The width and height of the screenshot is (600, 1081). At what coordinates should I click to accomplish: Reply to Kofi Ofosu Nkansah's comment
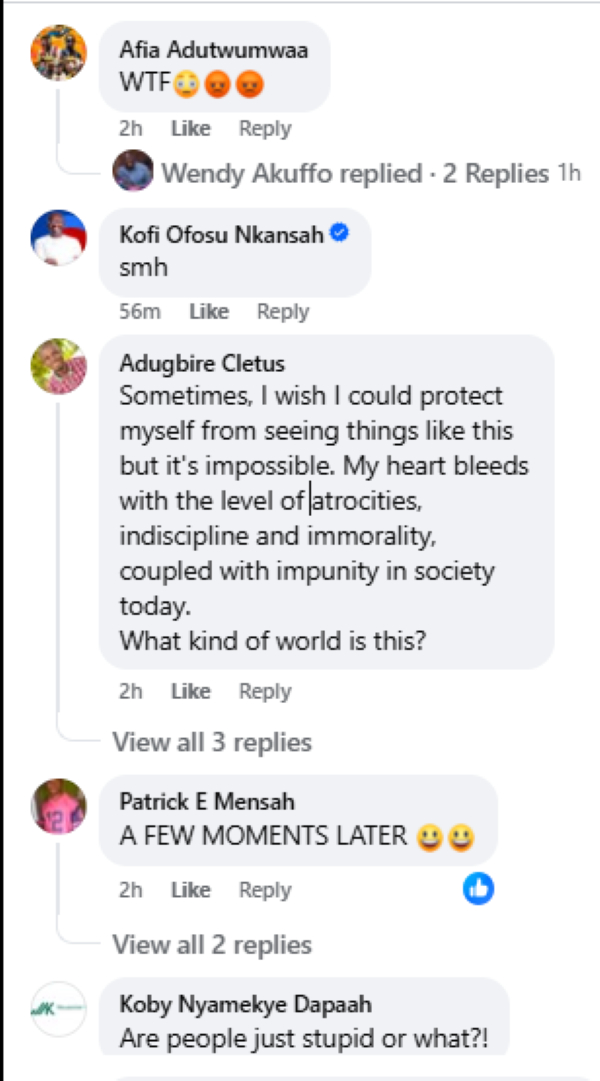[283, 312]
